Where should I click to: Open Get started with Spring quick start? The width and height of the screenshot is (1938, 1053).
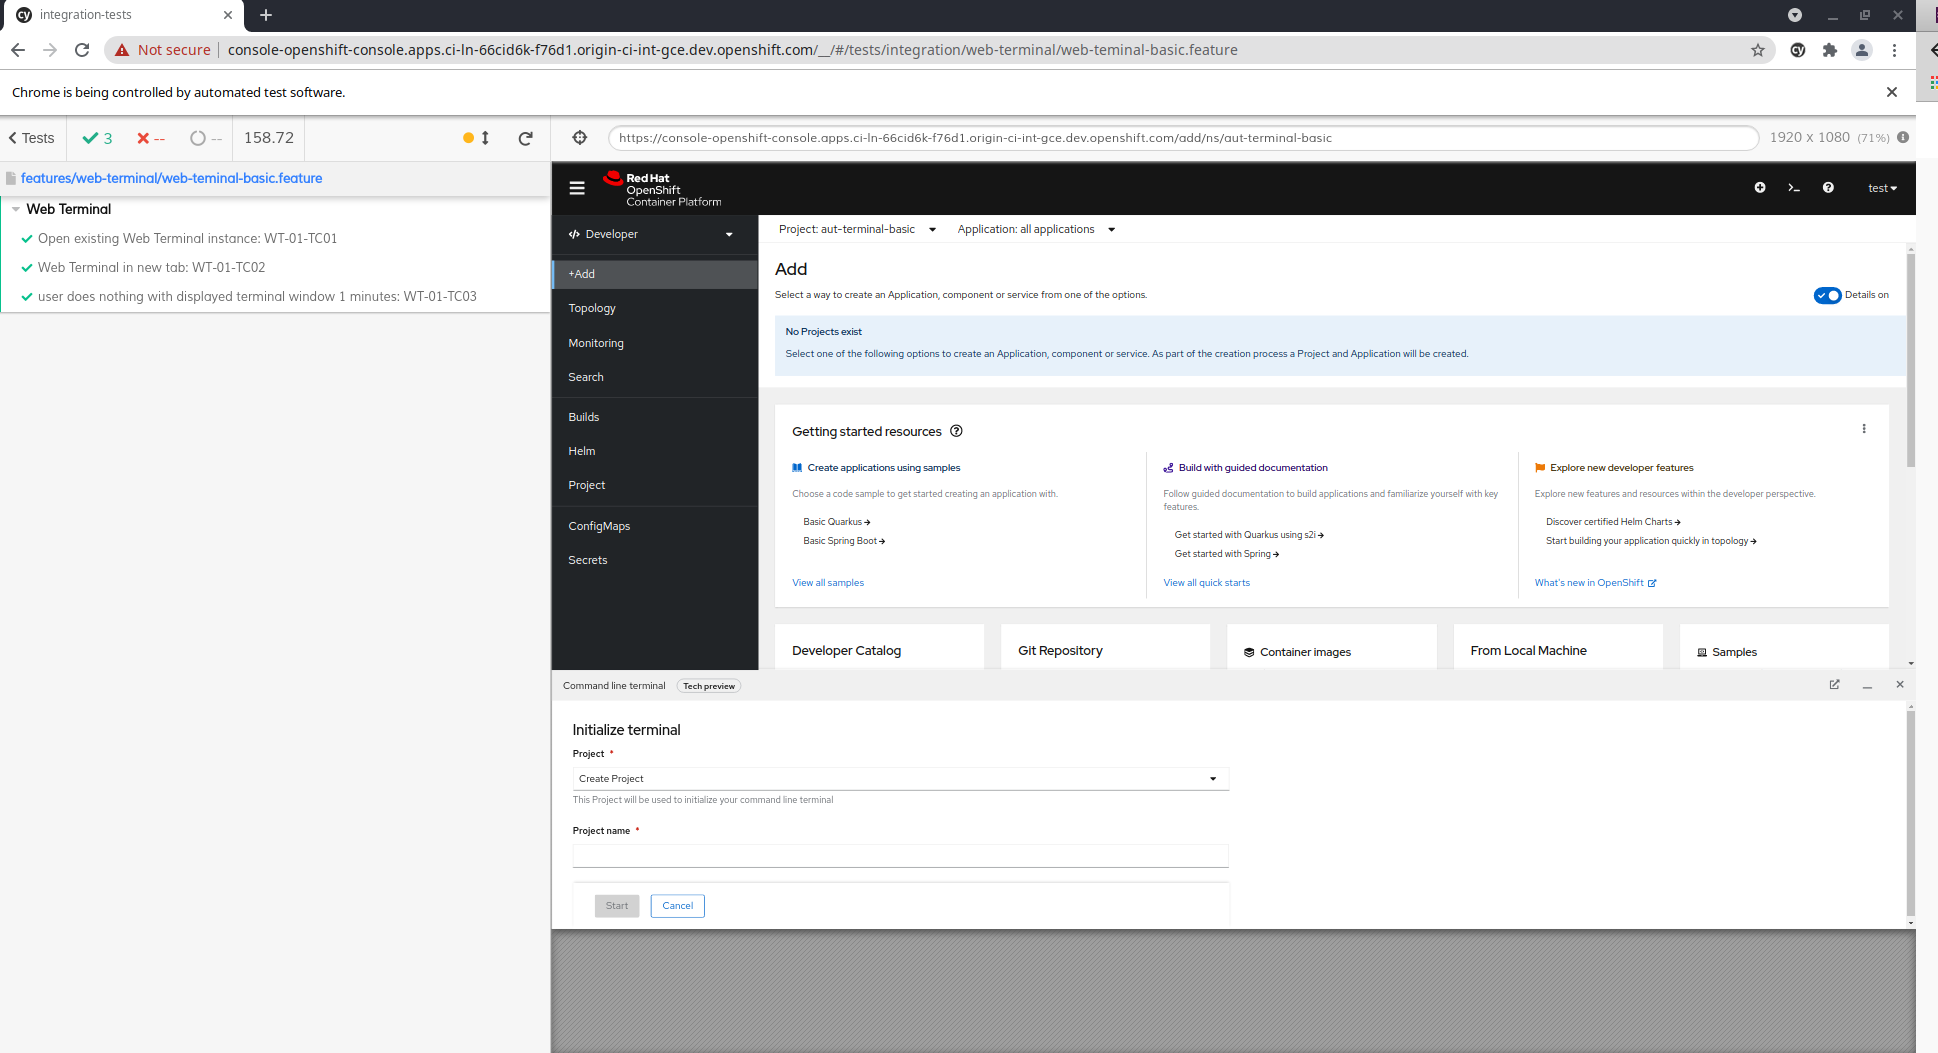(x=1226, y=554)
